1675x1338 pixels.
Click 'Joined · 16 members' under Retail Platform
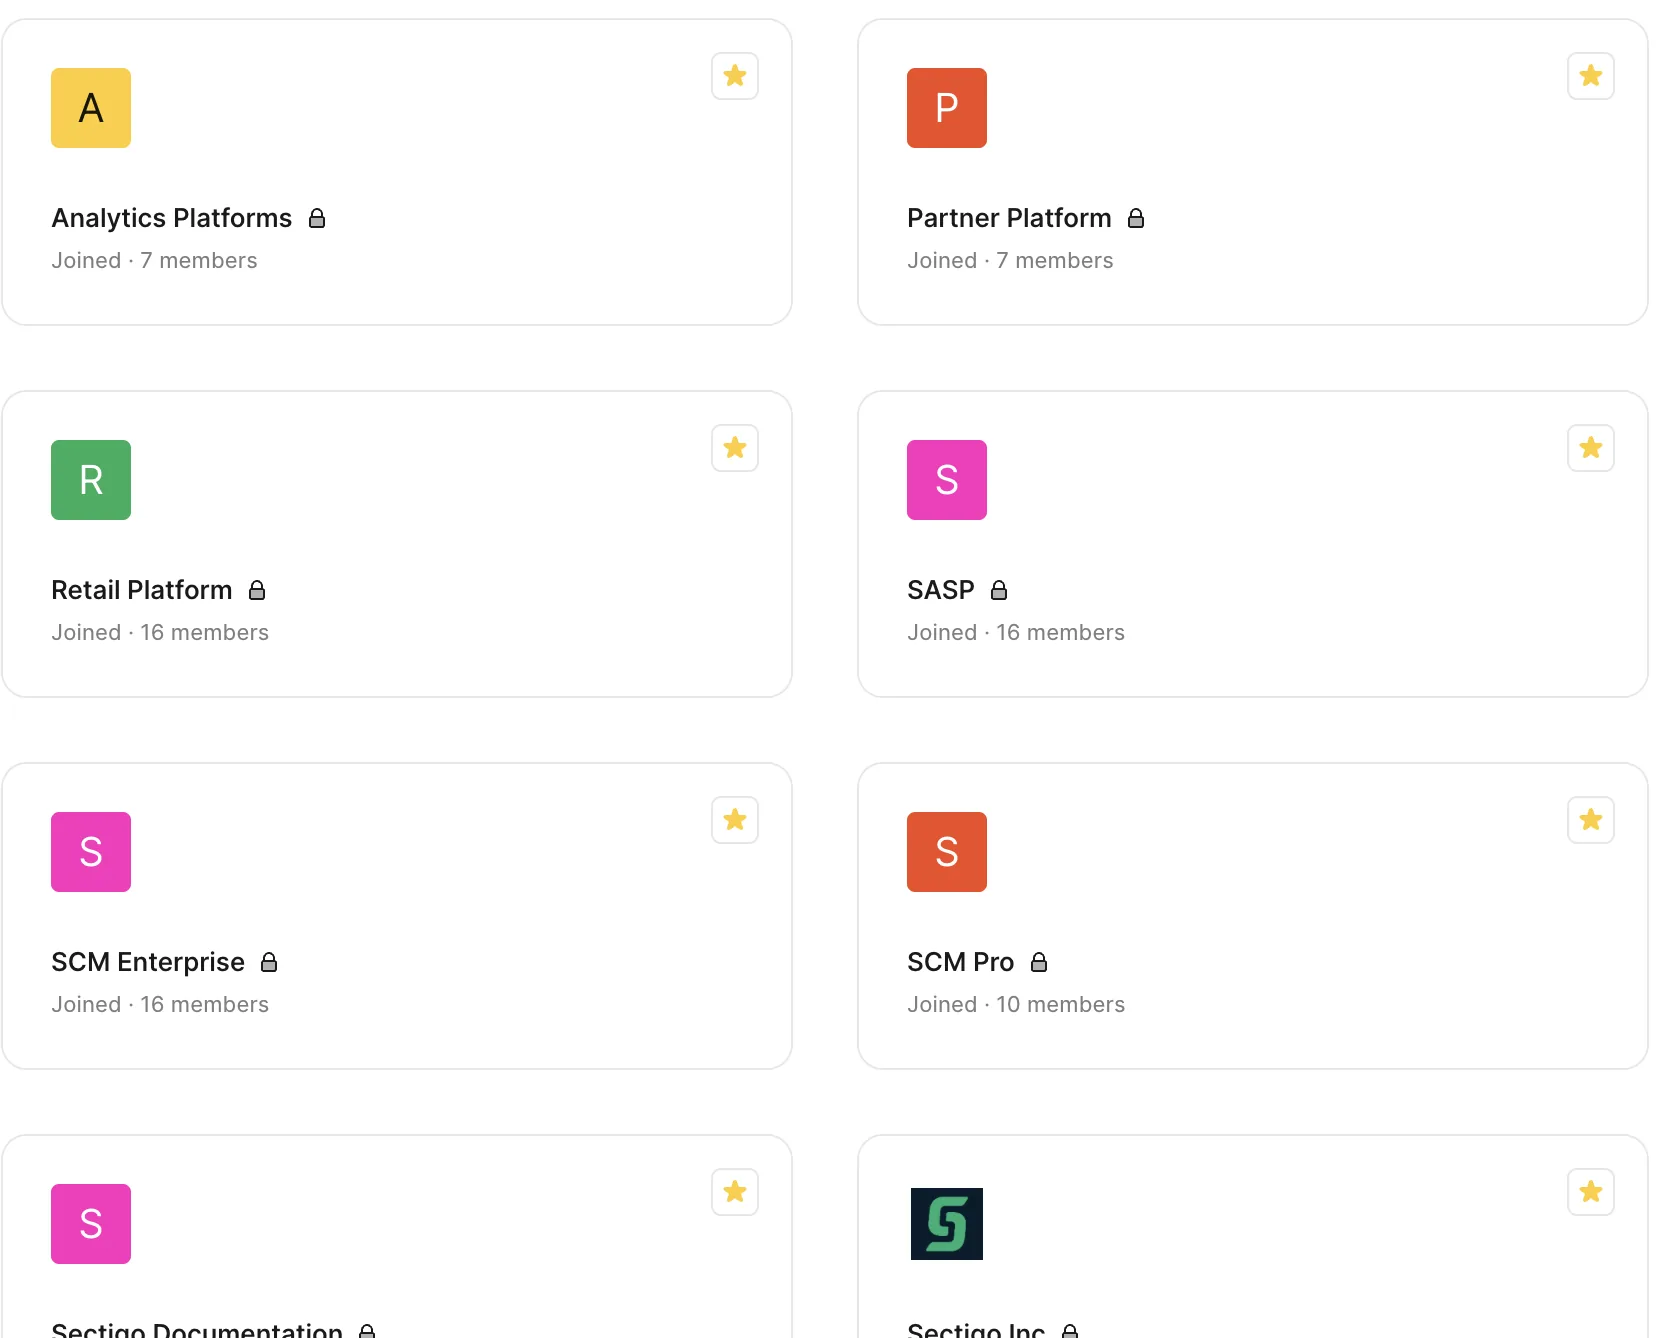click(x=160, y=632)
